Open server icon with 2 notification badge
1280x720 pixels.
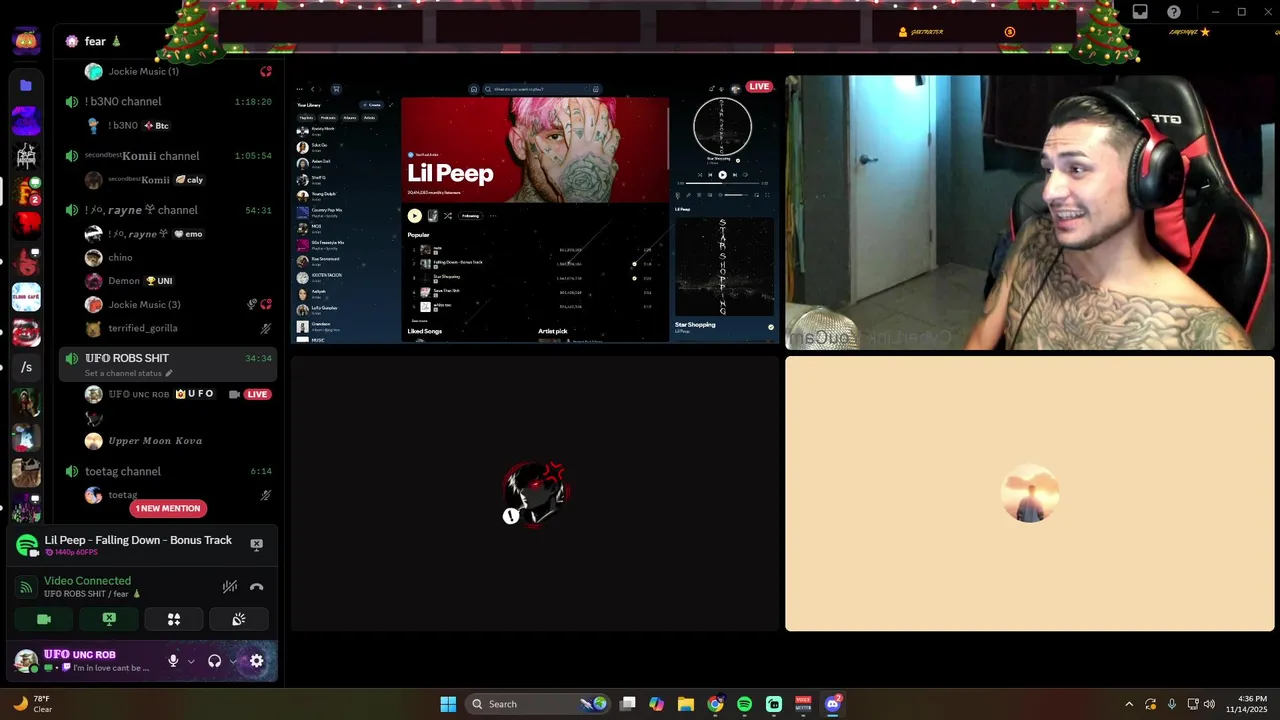tap(26, 190)
